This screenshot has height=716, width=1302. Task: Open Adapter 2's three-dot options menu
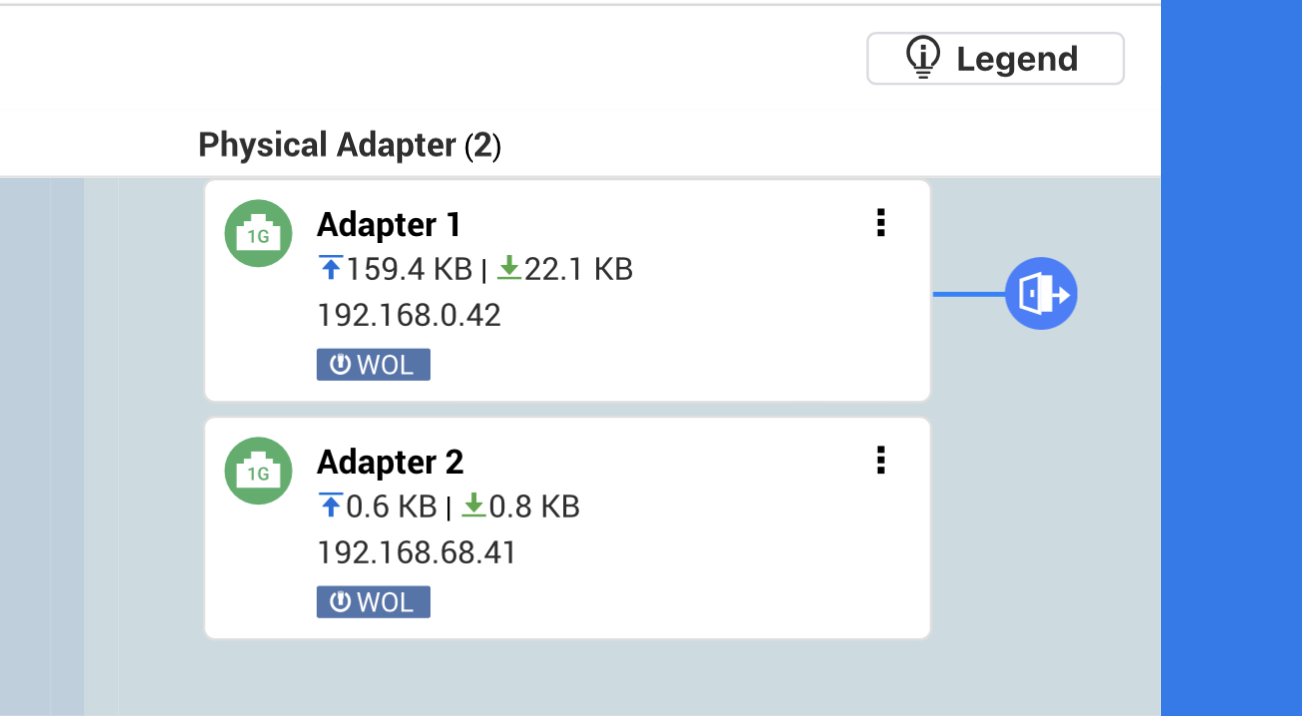click(880, 460)
